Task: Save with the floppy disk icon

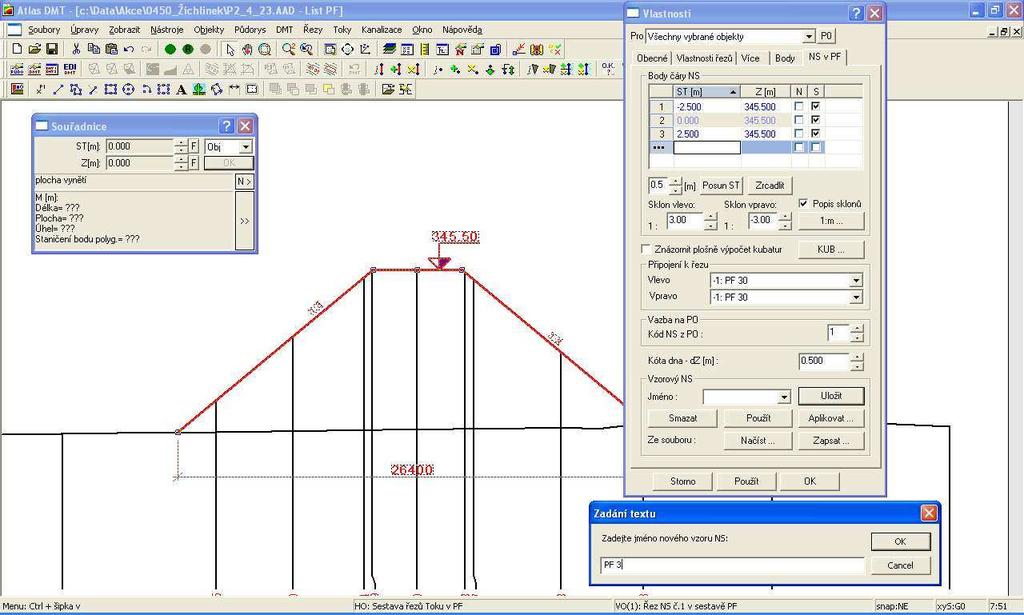Action: [x=52, y=49]
